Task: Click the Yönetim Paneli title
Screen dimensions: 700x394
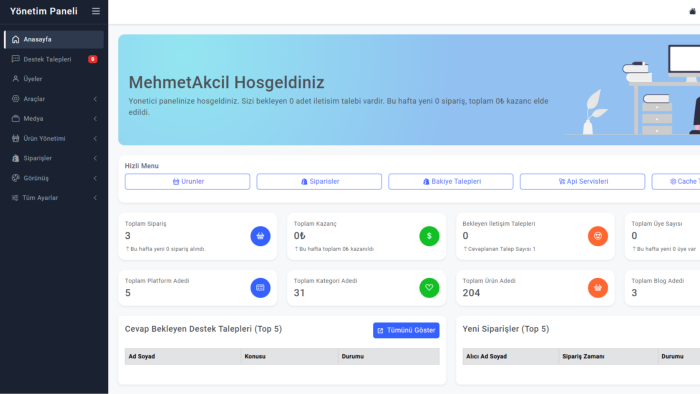Action: (x=44, y=11)
